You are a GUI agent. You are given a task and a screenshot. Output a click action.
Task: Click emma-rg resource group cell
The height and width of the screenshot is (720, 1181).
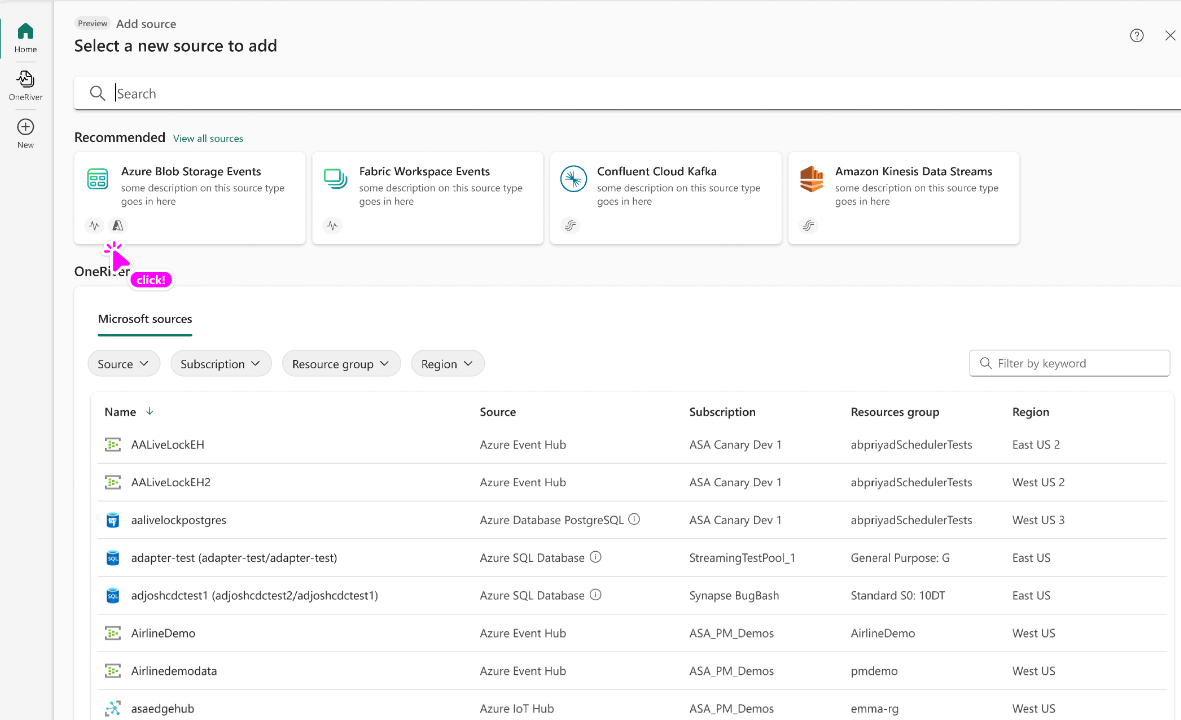(x=874, y=709)
